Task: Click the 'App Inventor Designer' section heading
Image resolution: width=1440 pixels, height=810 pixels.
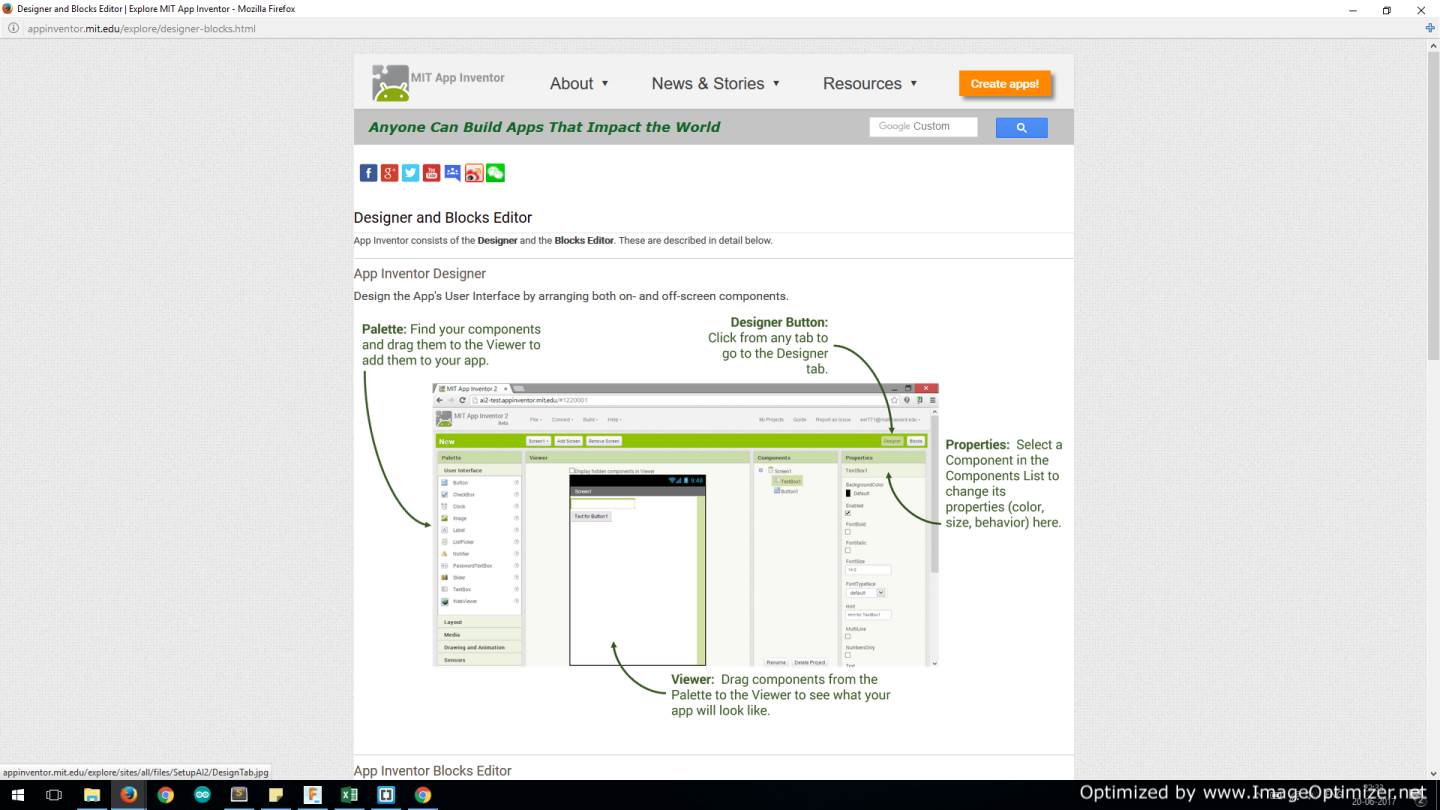Action: pyautogui.click(x=420, y=274)
